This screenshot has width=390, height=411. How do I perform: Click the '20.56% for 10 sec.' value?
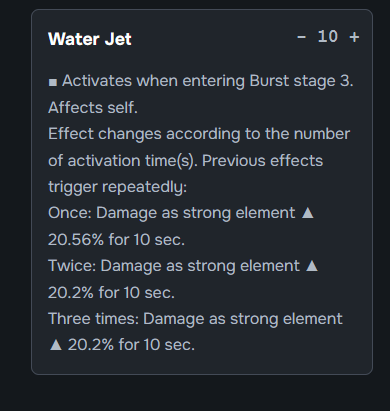[x=116, y=239]
